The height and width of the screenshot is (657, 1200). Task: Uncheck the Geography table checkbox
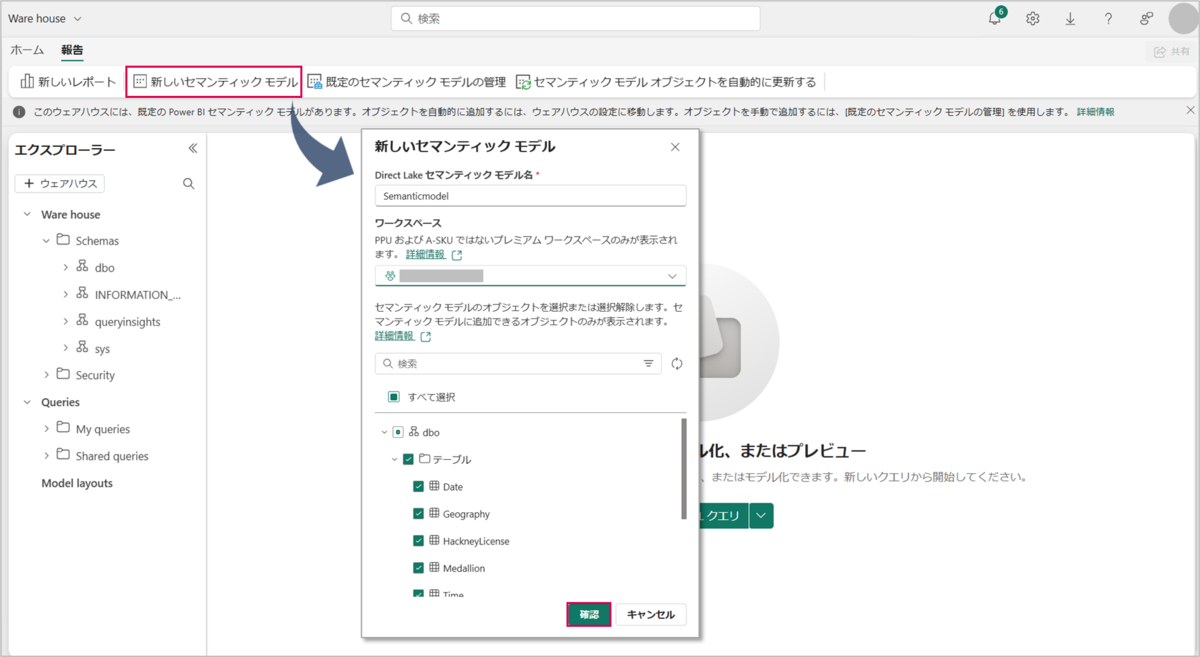point(418,513)
